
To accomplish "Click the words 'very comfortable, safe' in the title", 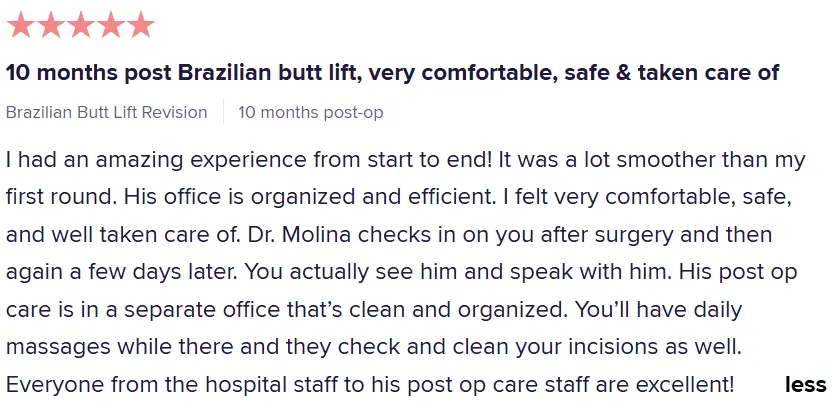I will click(x=462, y=73).
